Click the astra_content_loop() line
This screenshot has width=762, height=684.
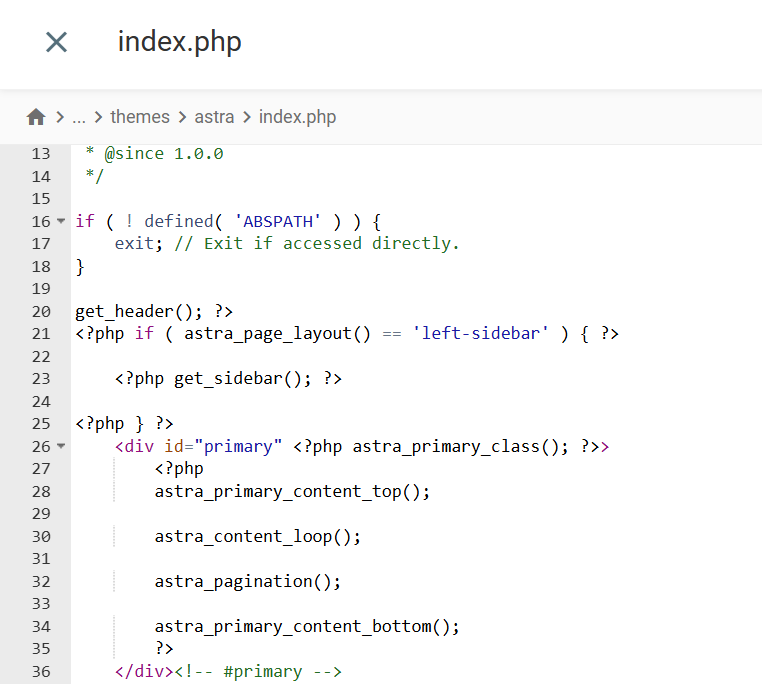pyautogui.click(x=257, y=536)
